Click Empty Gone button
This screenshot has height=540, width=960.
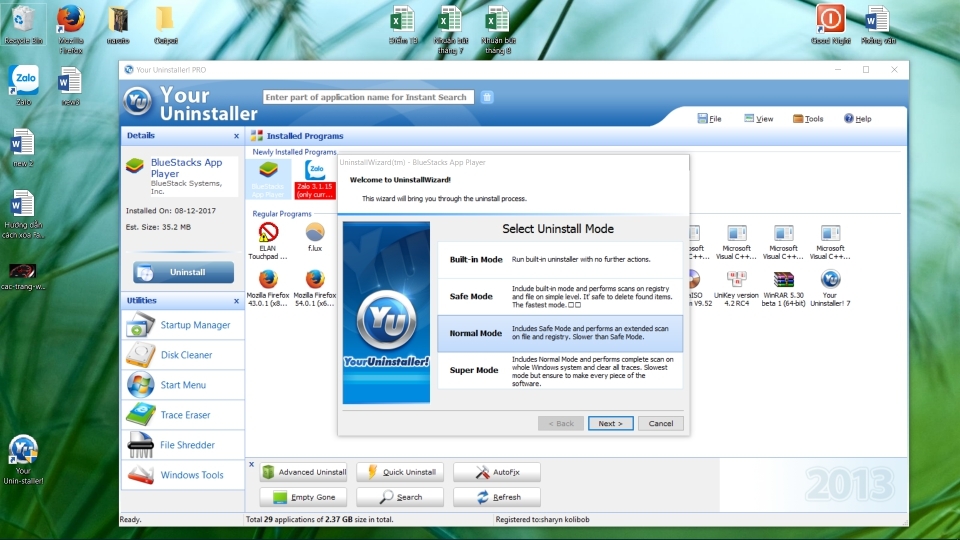coord(303,497)
